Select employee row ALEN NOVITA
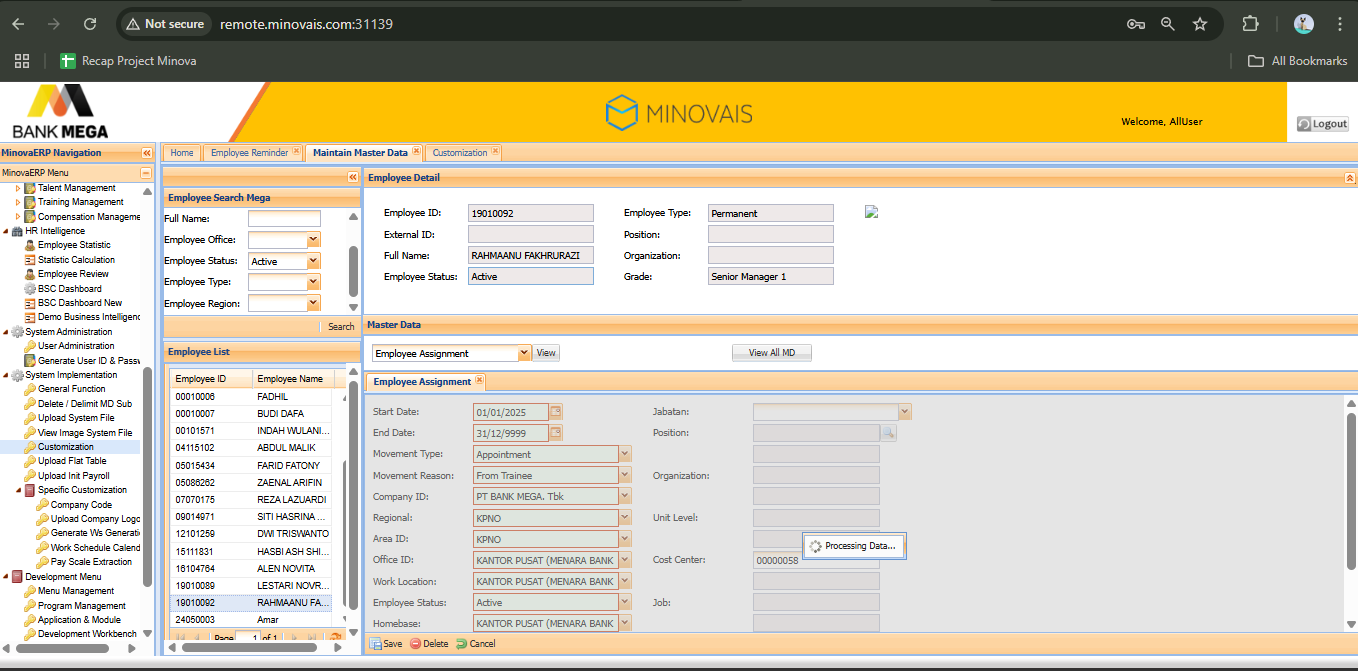Viewport: 1358px width, 671px height. click(x=251, y=568)
